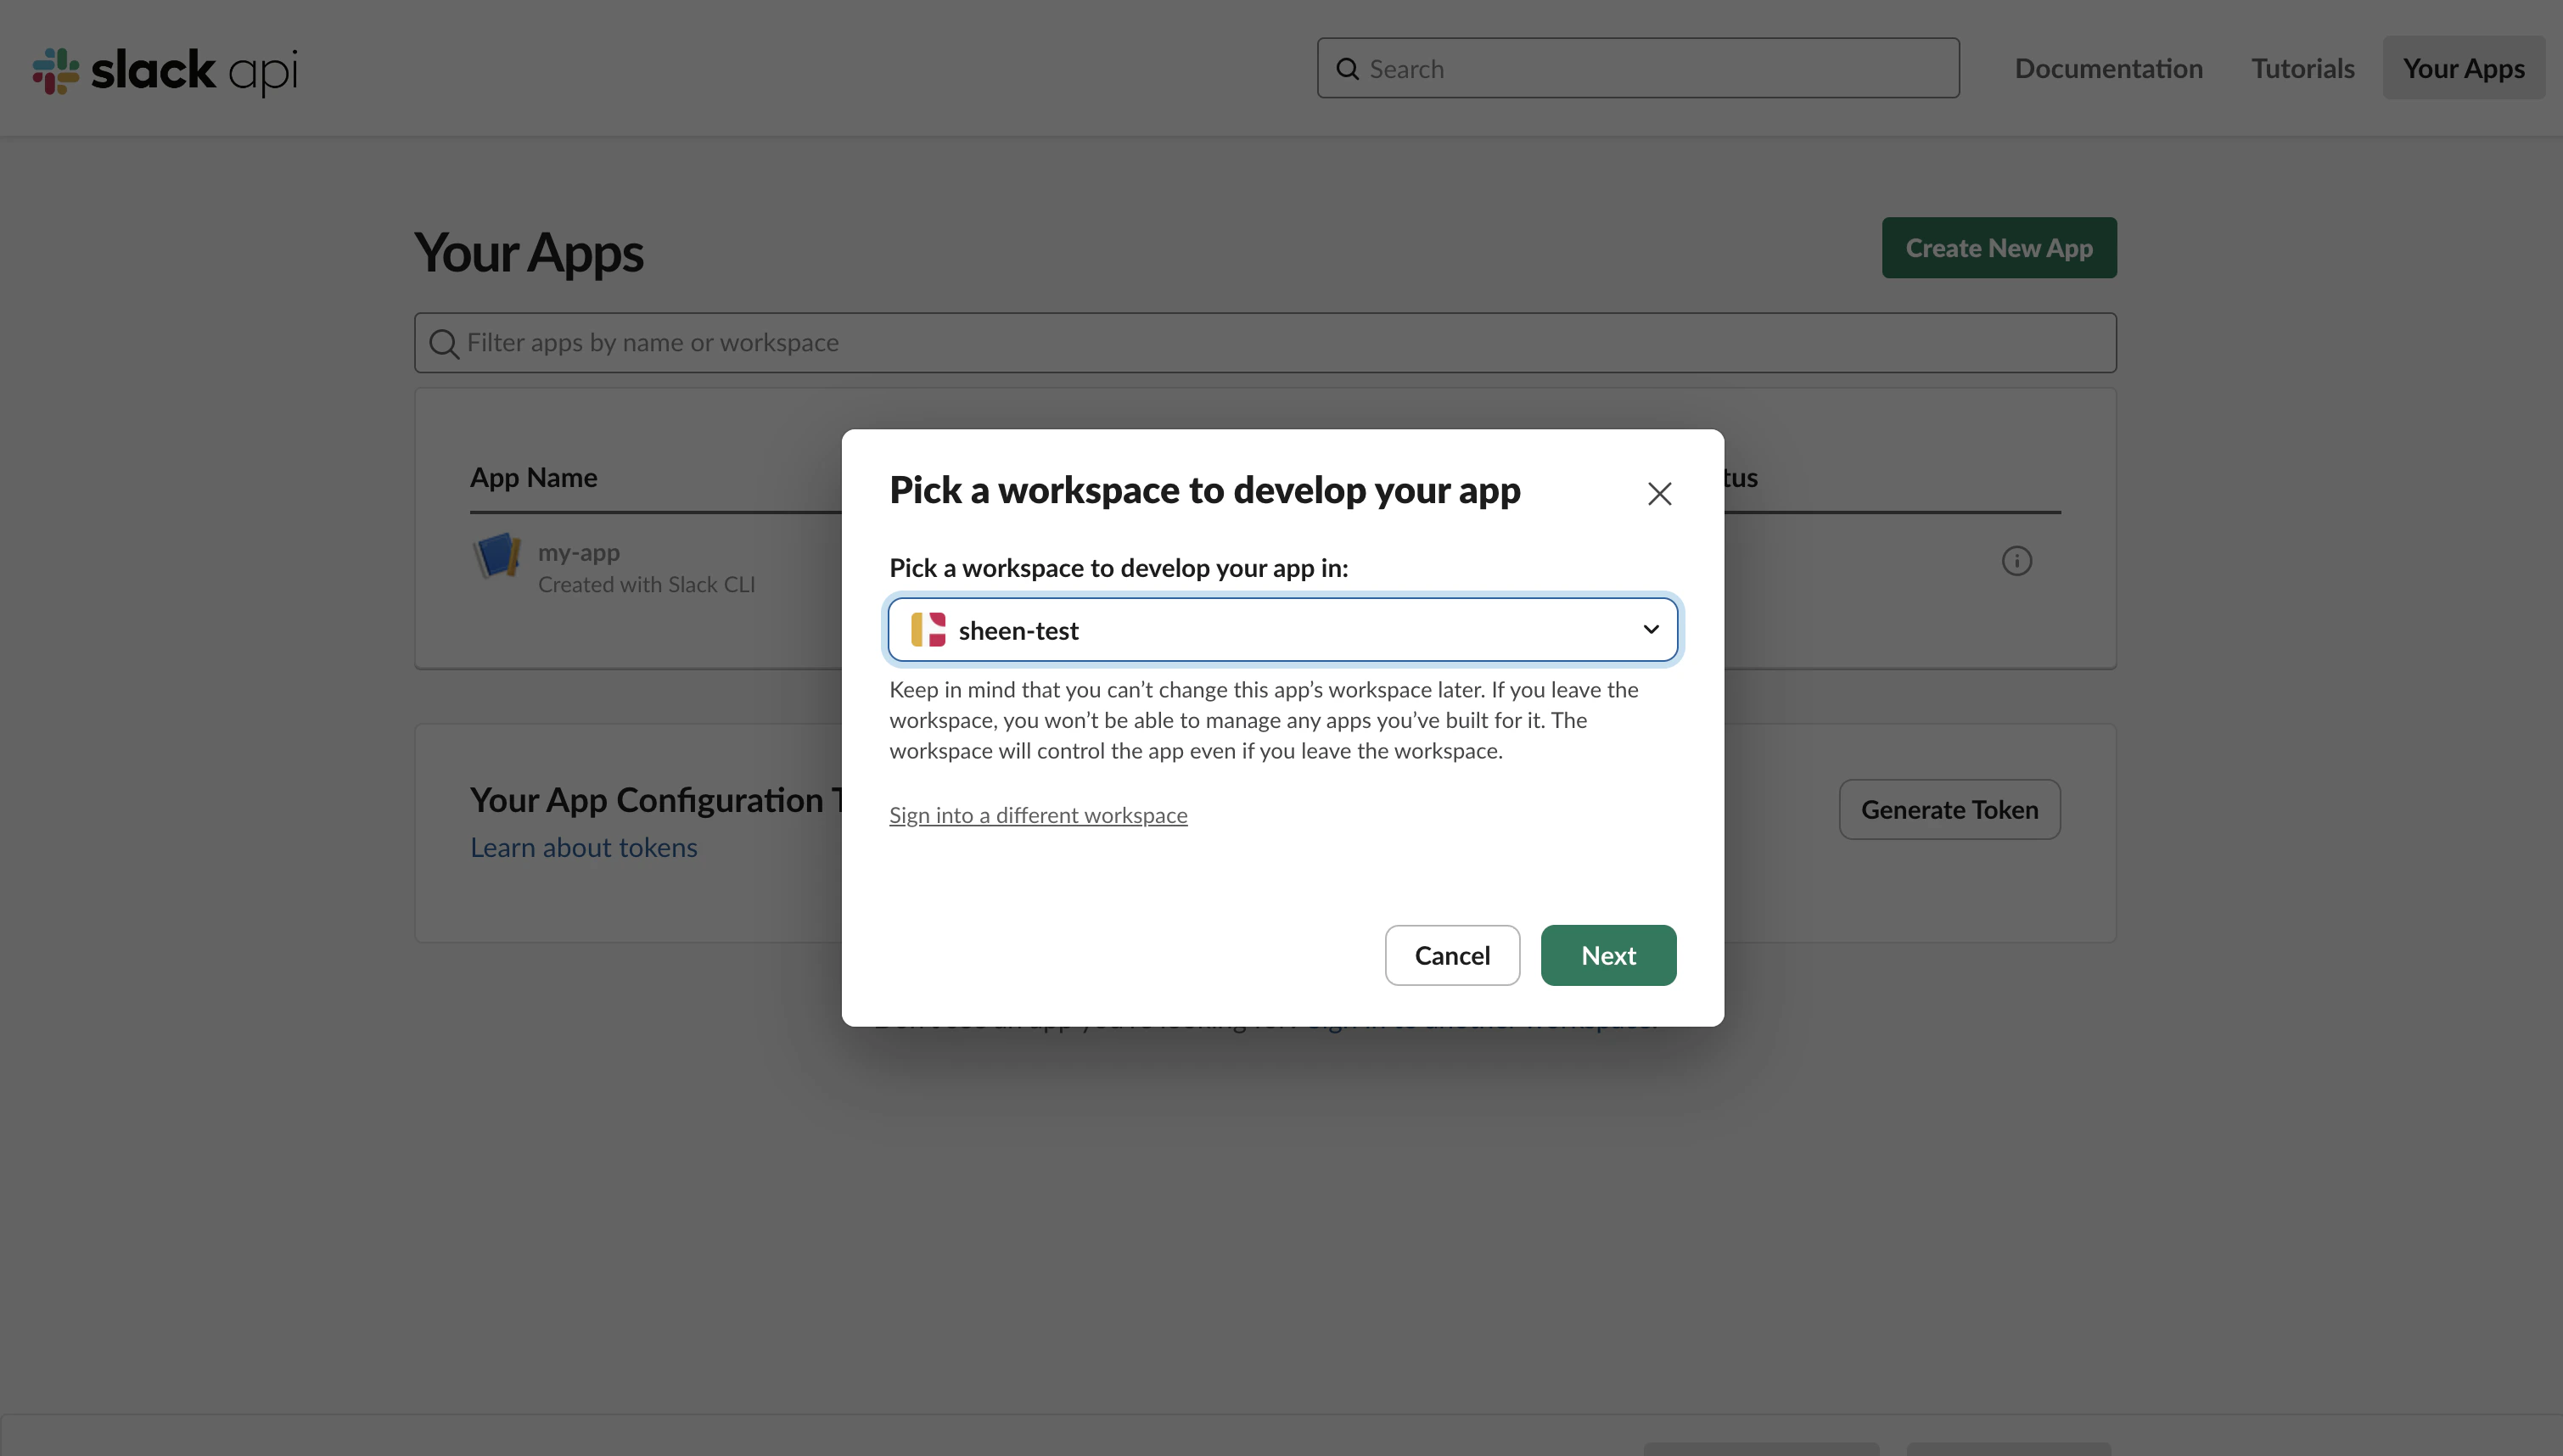Click the info icon in my-app row
Screen dimensions: 2563x1456
pos(2016,561)
